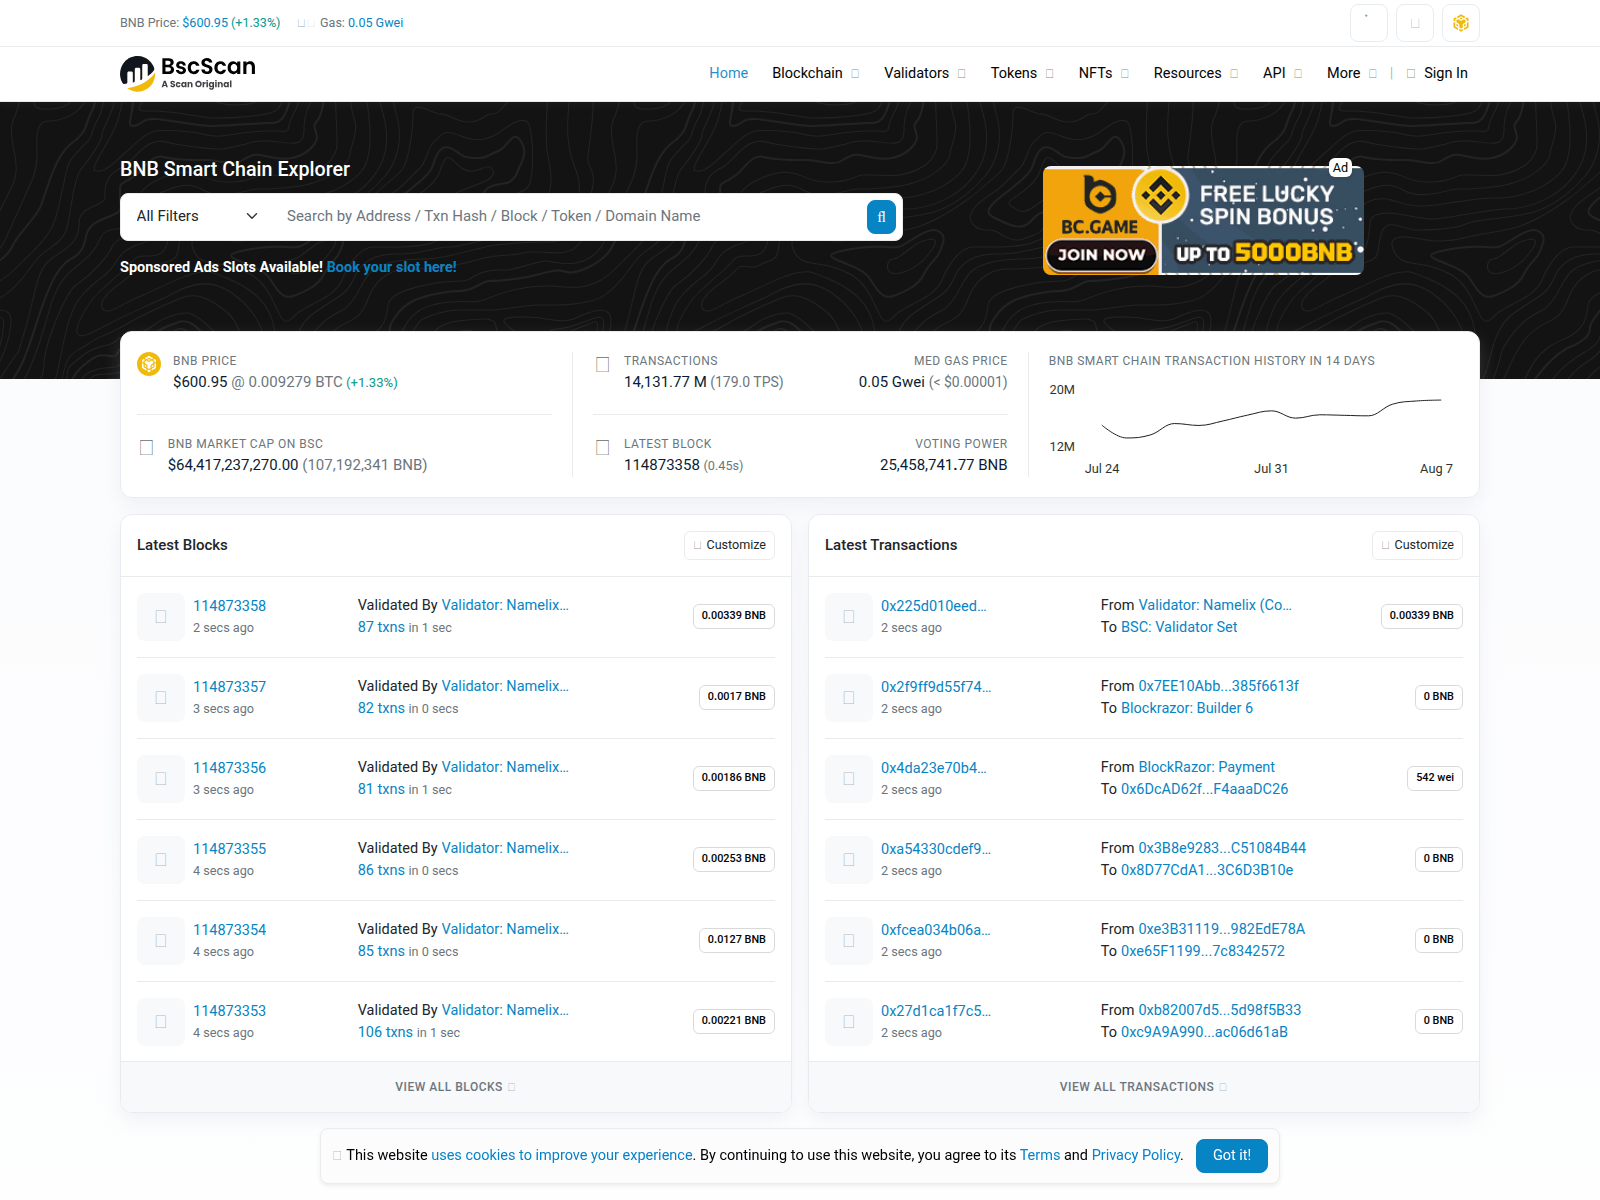This screenshot has height=1200, width=1600.
Task: Click block icon for block 114873357
Action: click(161, 698)
